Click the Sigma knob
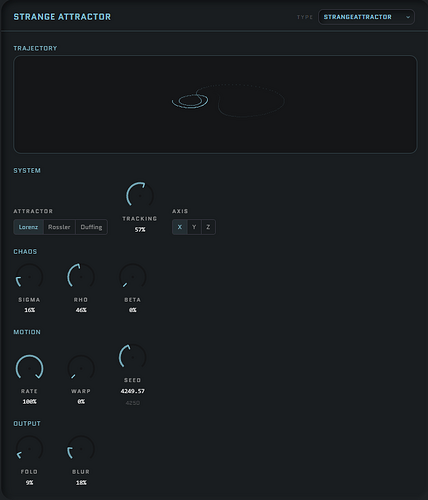This screenshot has height=500, width=428. click(x=29, y=277)
